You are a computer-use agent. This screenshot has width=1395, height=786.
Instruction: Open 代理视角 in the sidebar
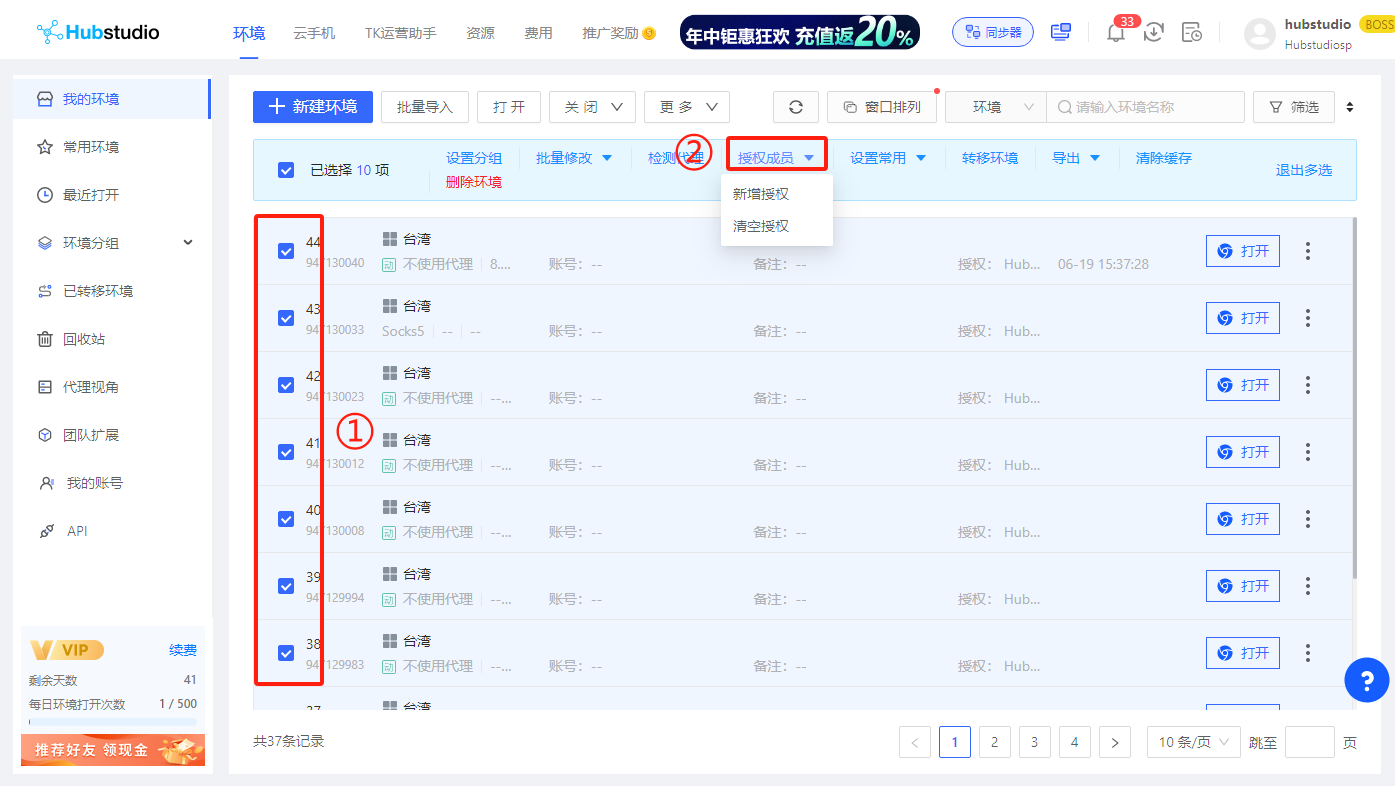pos(111,387)
